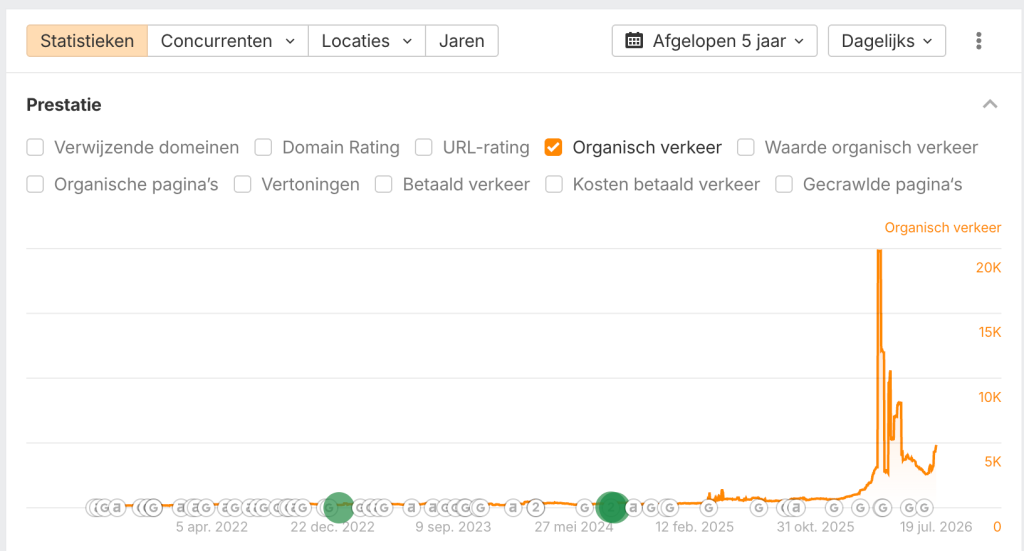Click the G update marker near 12 feb. 2025

click(709, 507)
